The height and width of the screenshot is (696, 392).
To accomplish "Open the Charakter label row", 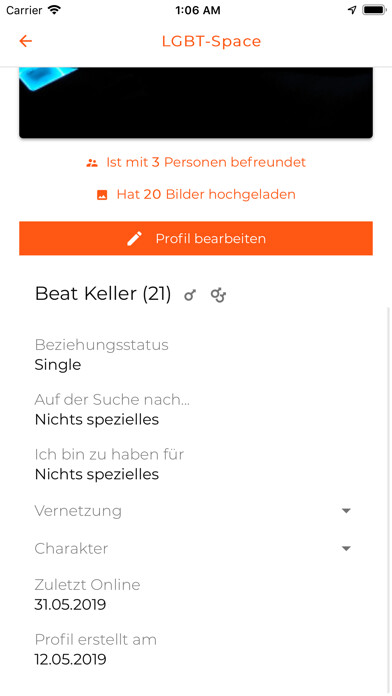I will click(193, 549).
